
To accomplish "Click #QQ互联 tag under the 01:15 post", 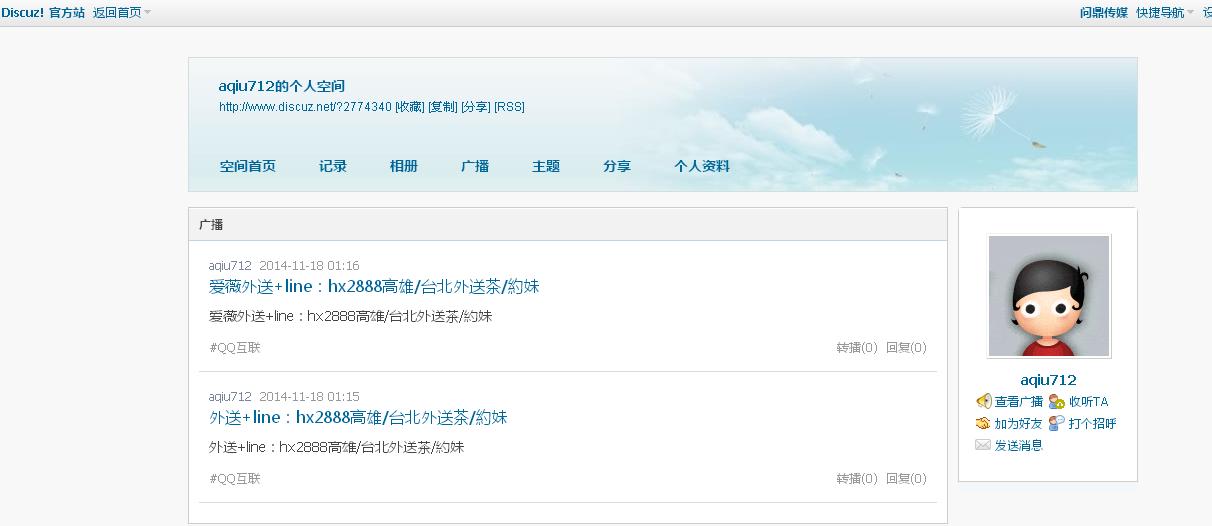I will tap(235, 479).
